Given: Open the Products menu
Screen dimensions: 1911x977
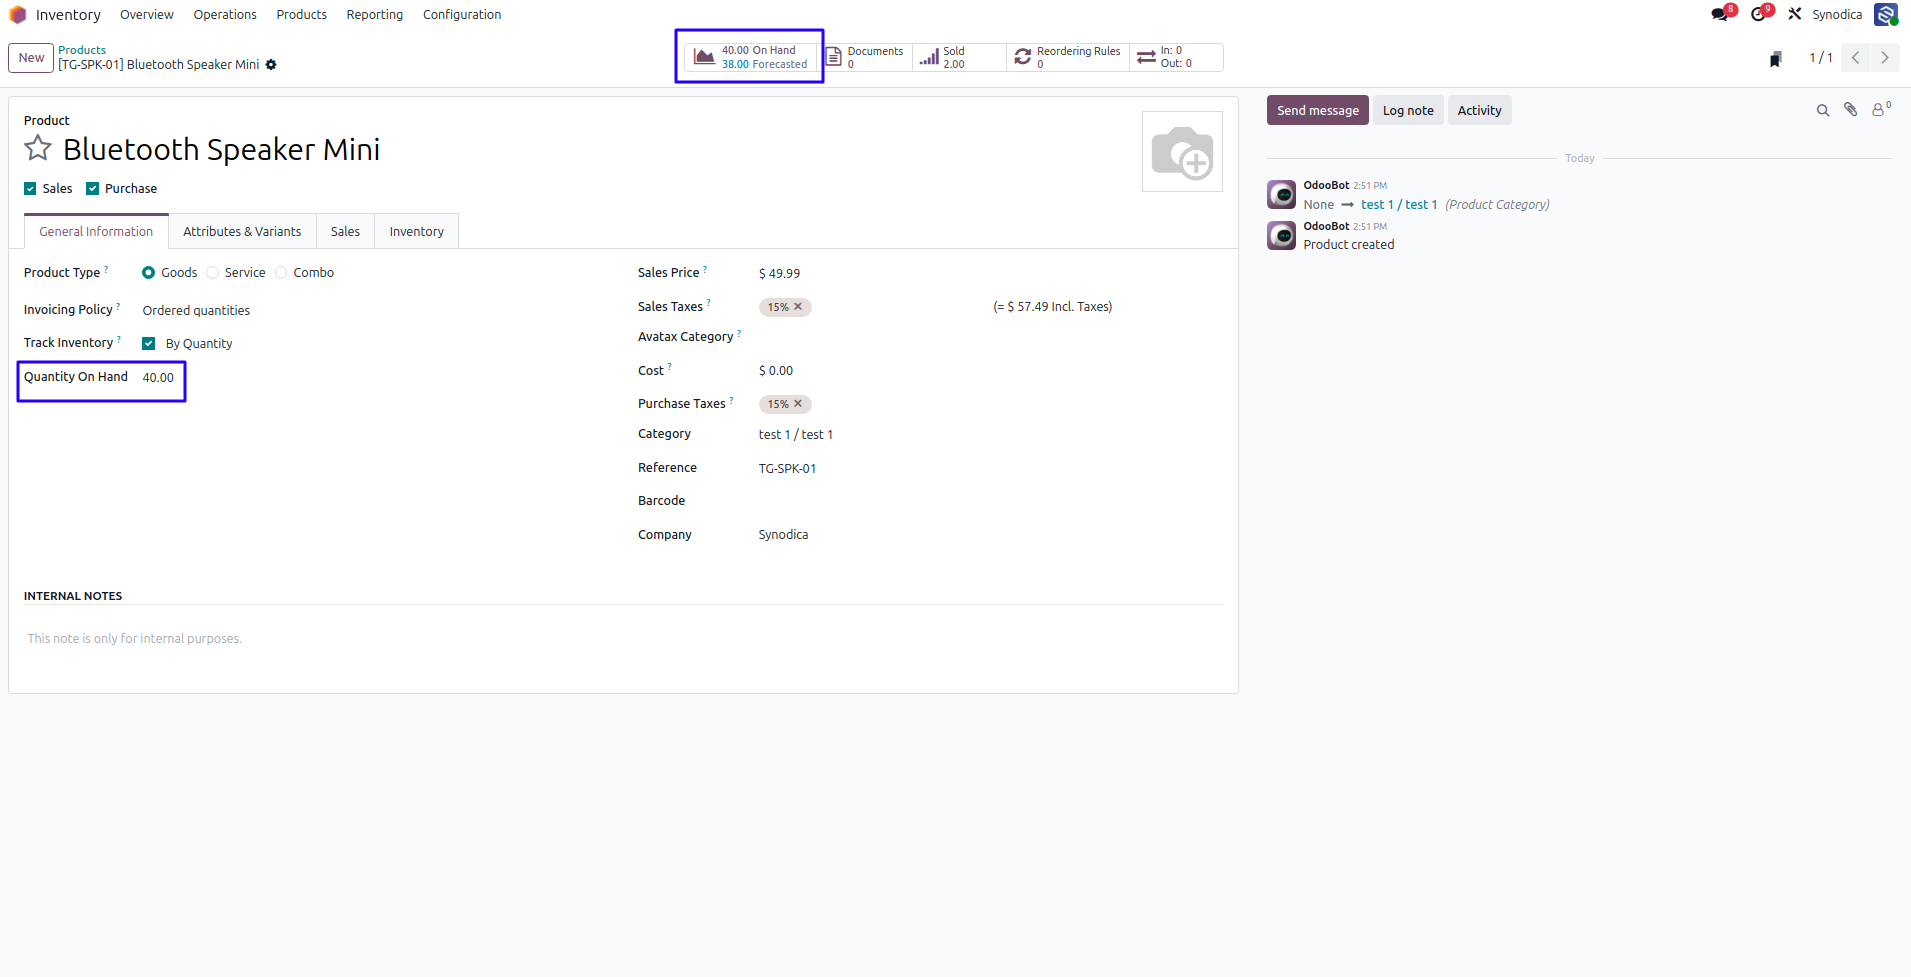Looking at the screenshot, I should (302, 15).
